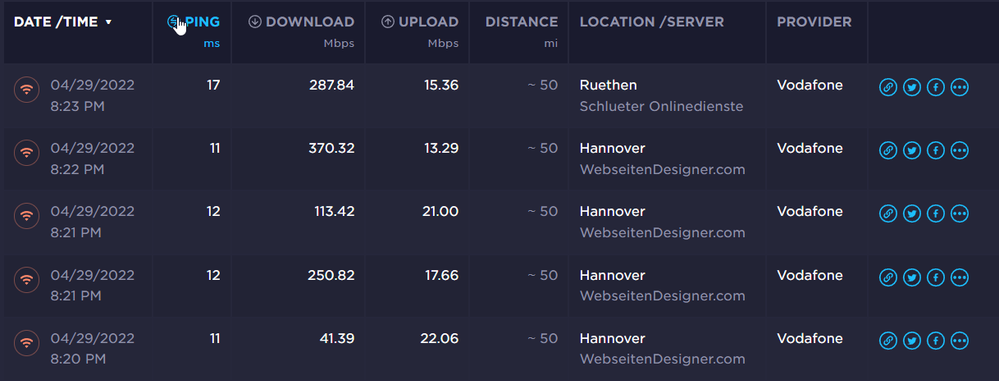Click download value 370.32
The height and width of the screenshot is (381, 999).
click(331, 148)
